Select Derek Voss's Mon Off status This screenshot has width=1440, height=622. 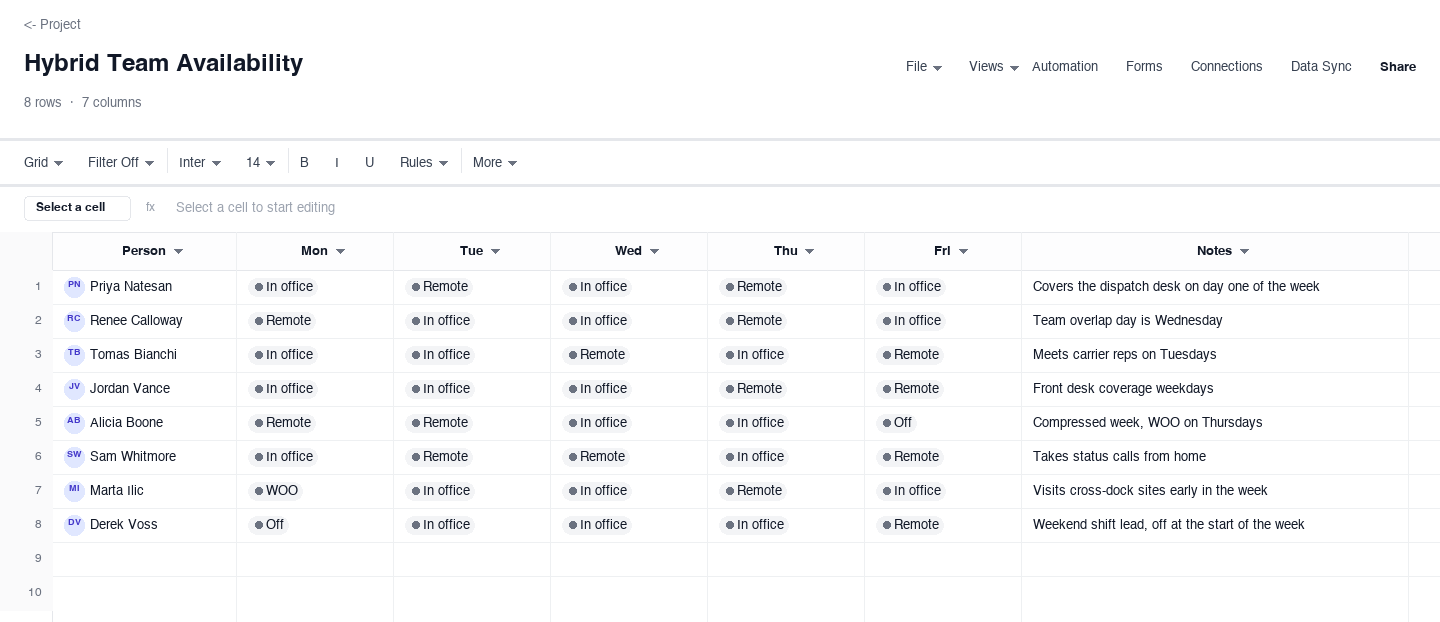[268, 525]
